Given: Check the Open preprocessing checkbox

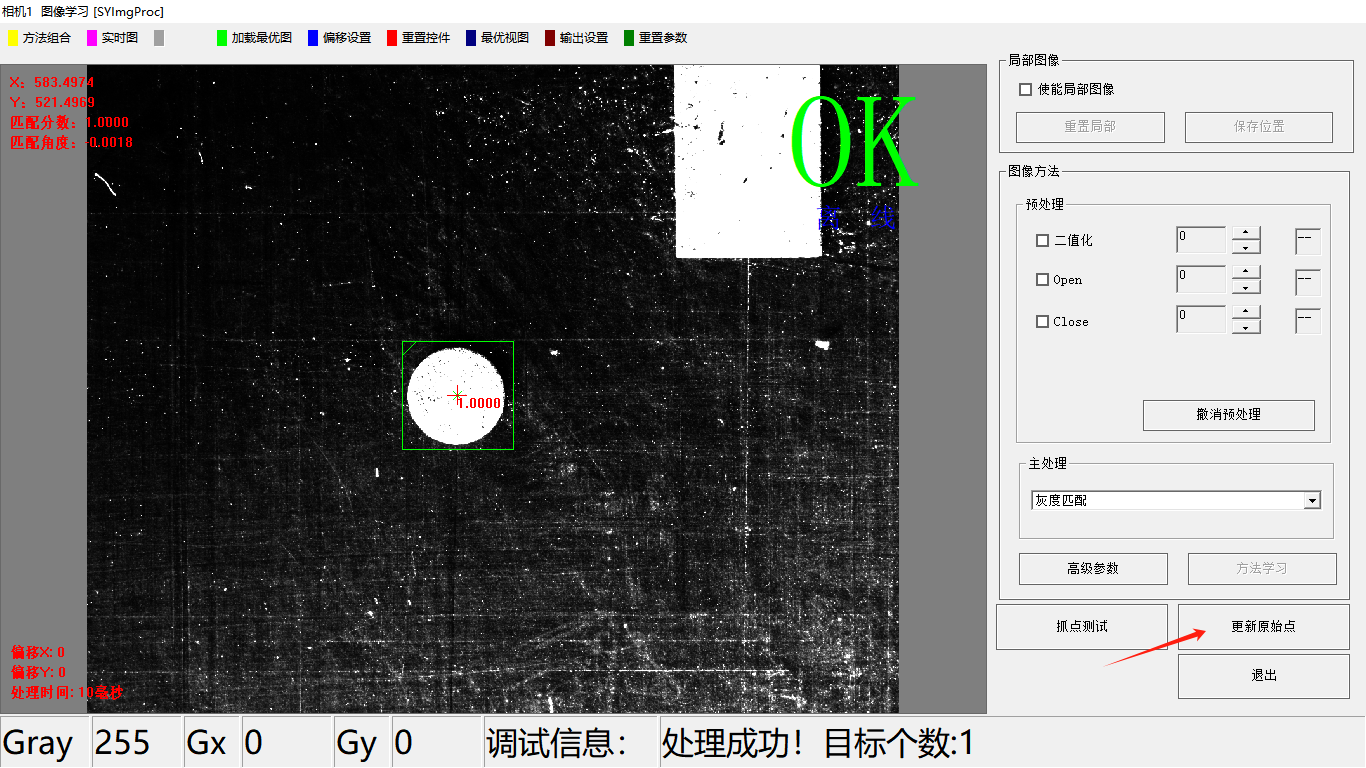Looking at the screenshot, I should pyautogui.click(x=1042, y=280).
